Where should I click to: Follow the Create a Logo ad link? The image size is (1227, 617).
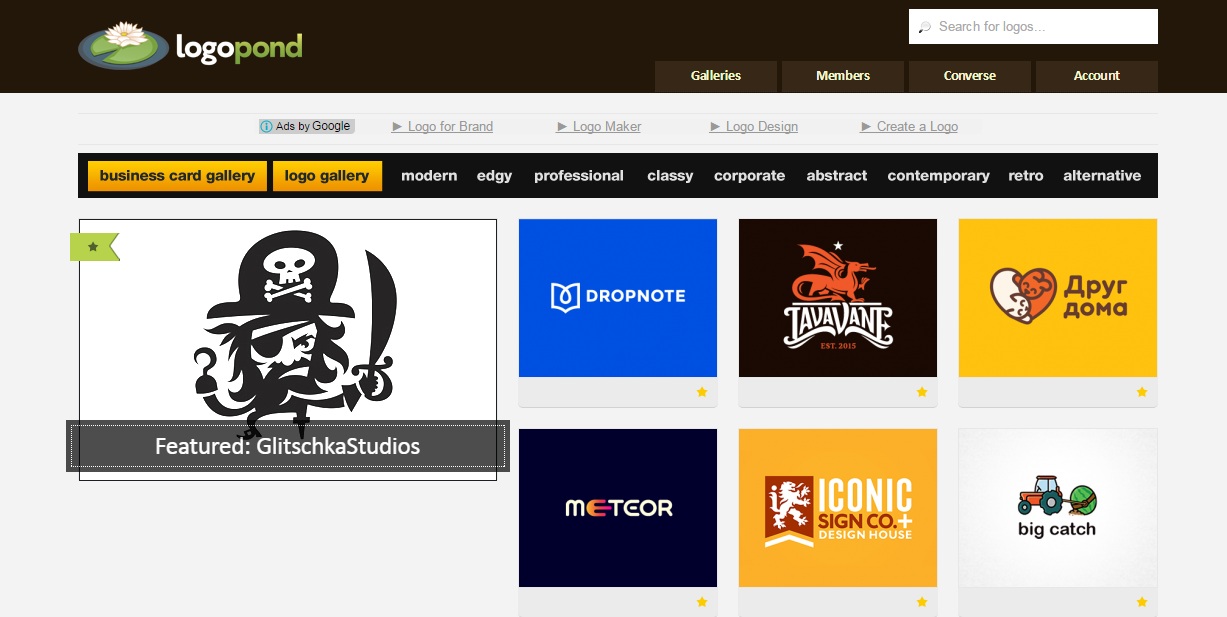(x=909, y=127)
